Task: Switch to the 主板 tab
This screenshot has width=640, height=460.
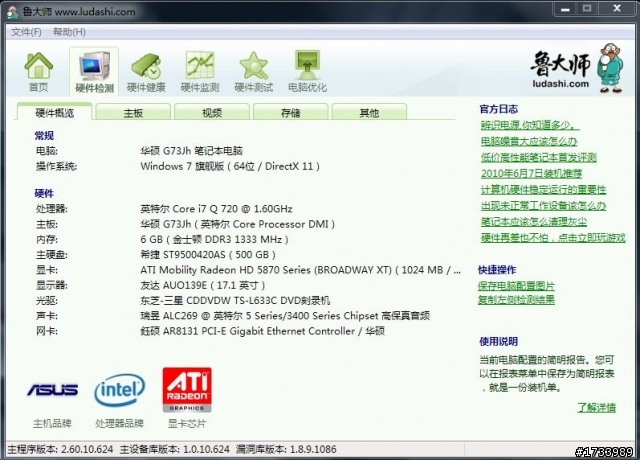Action: [133, 112]
